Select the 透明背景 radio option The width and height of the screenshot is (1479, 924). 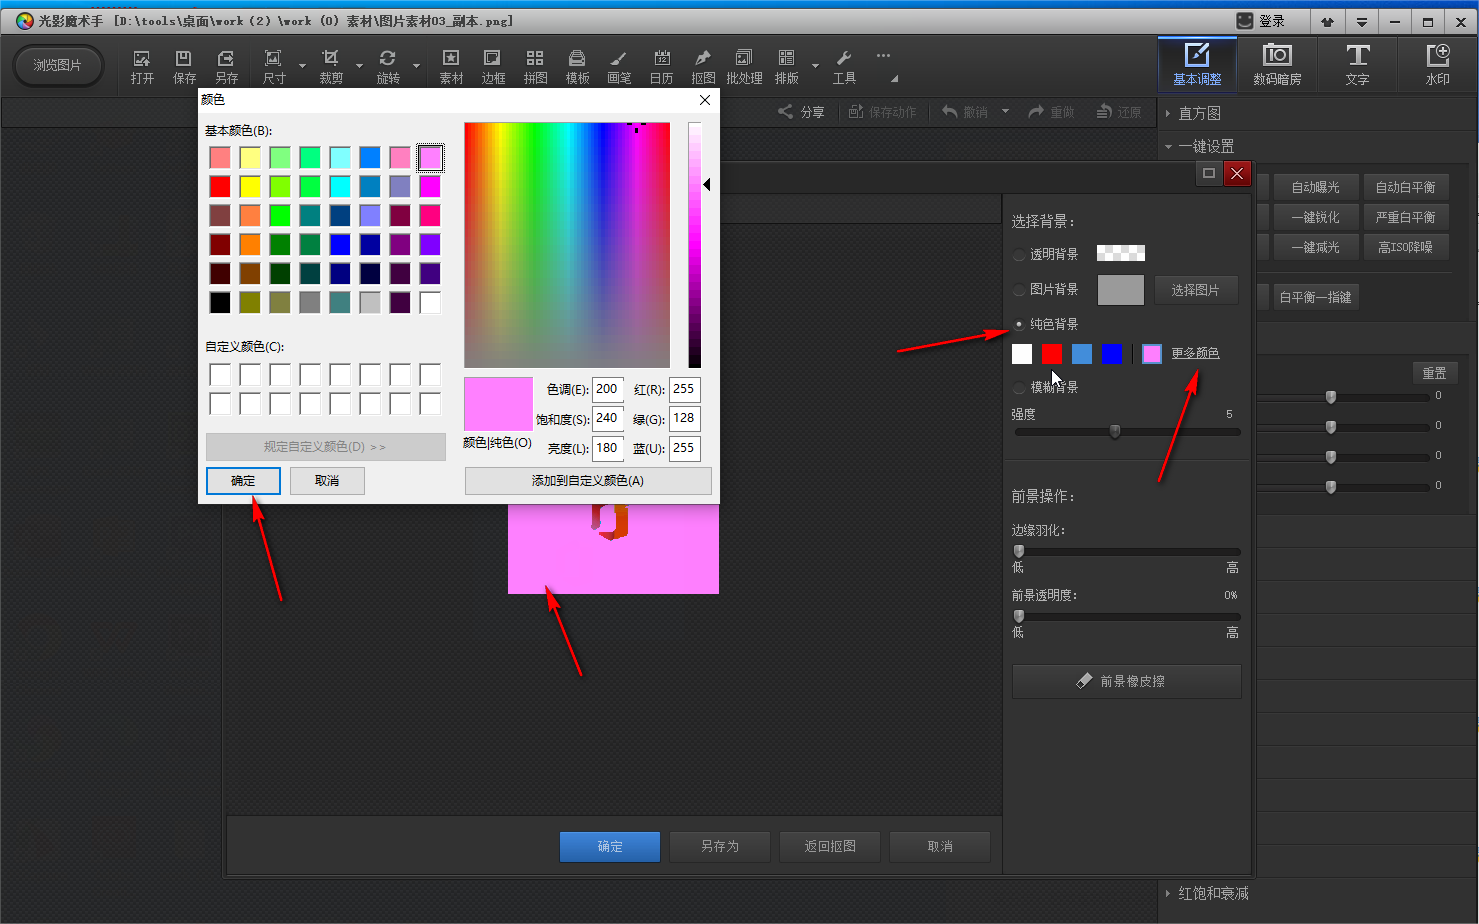(x=1019, y=255)
